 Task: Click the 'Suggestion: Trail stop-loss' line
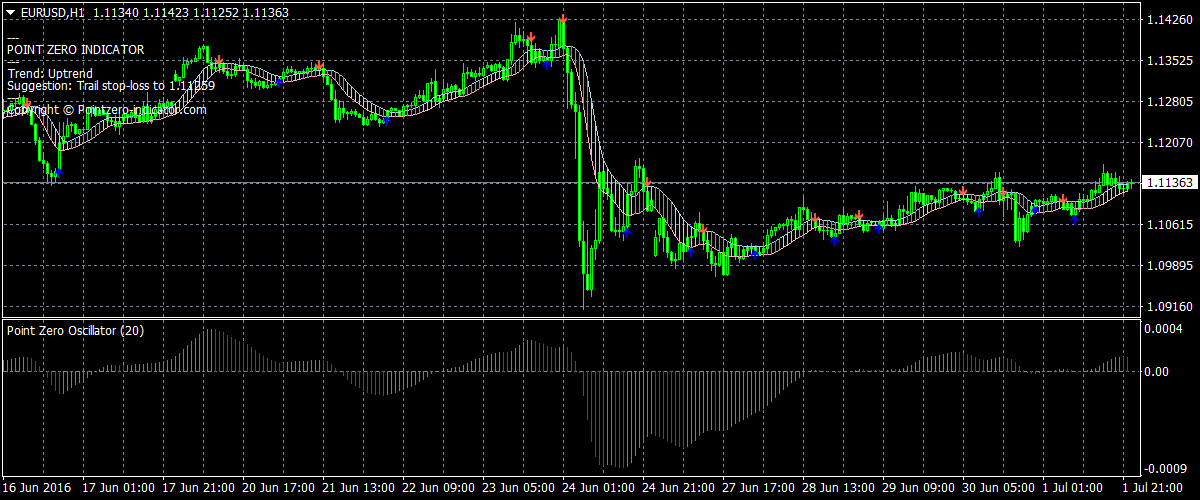pyautogui.click(x=110, y=86)
